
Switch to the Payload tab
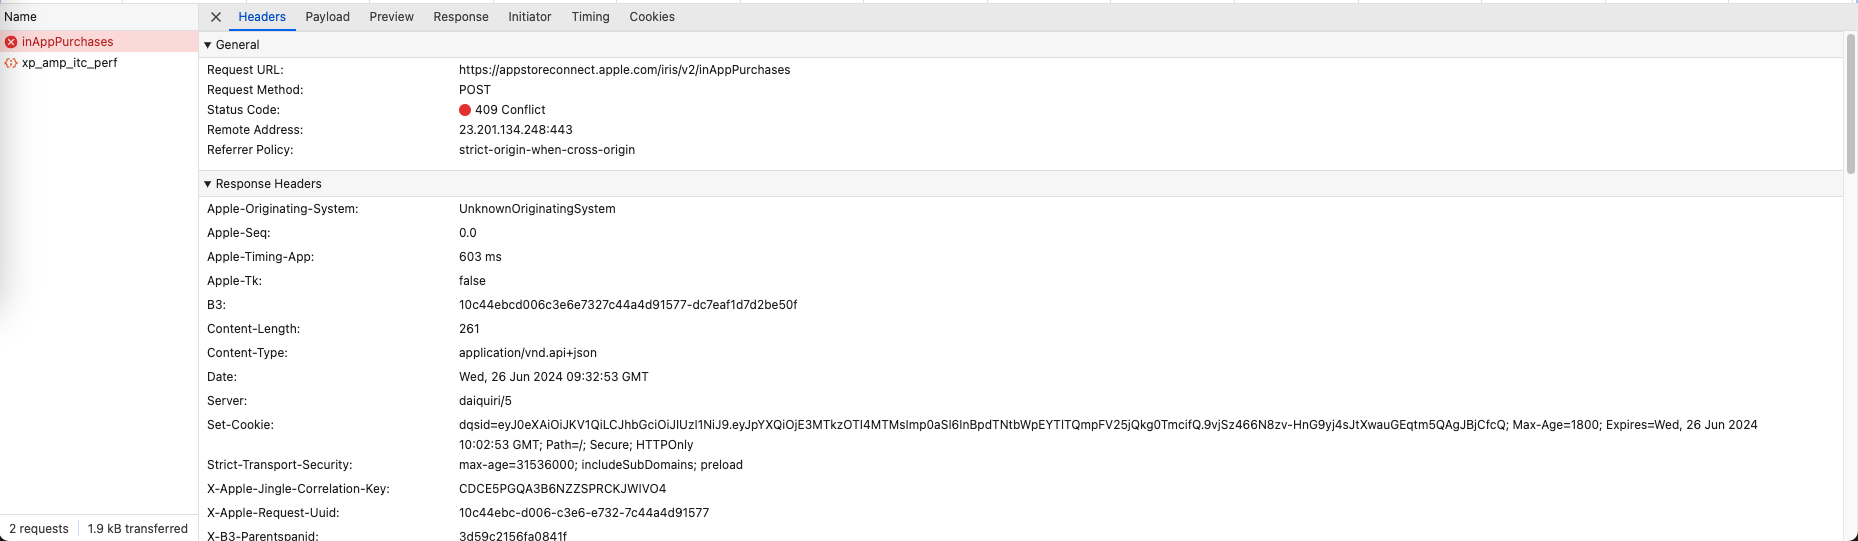click(328, 17)
